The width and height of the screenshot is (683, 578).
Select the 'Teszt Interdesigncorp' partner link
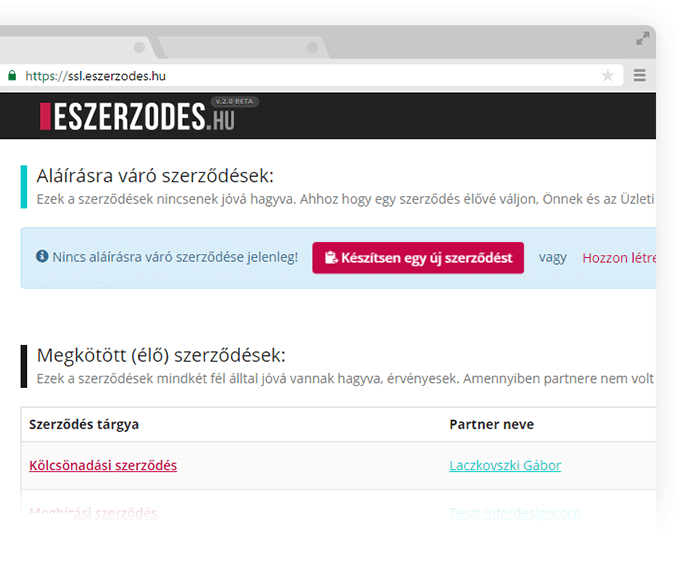(x=515, y=513)
